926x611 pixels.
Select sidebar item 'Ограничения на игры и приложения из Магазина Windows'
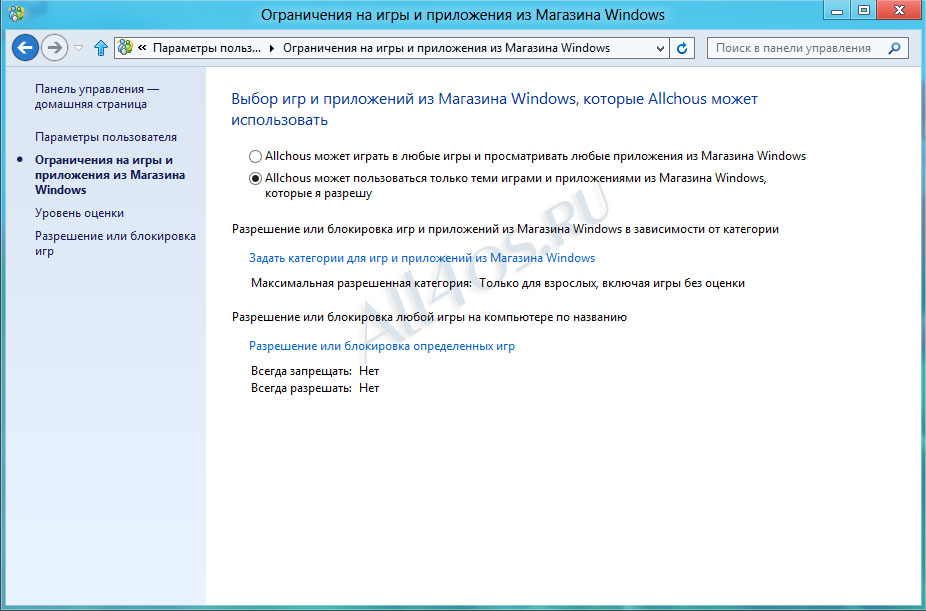point(110,175)
